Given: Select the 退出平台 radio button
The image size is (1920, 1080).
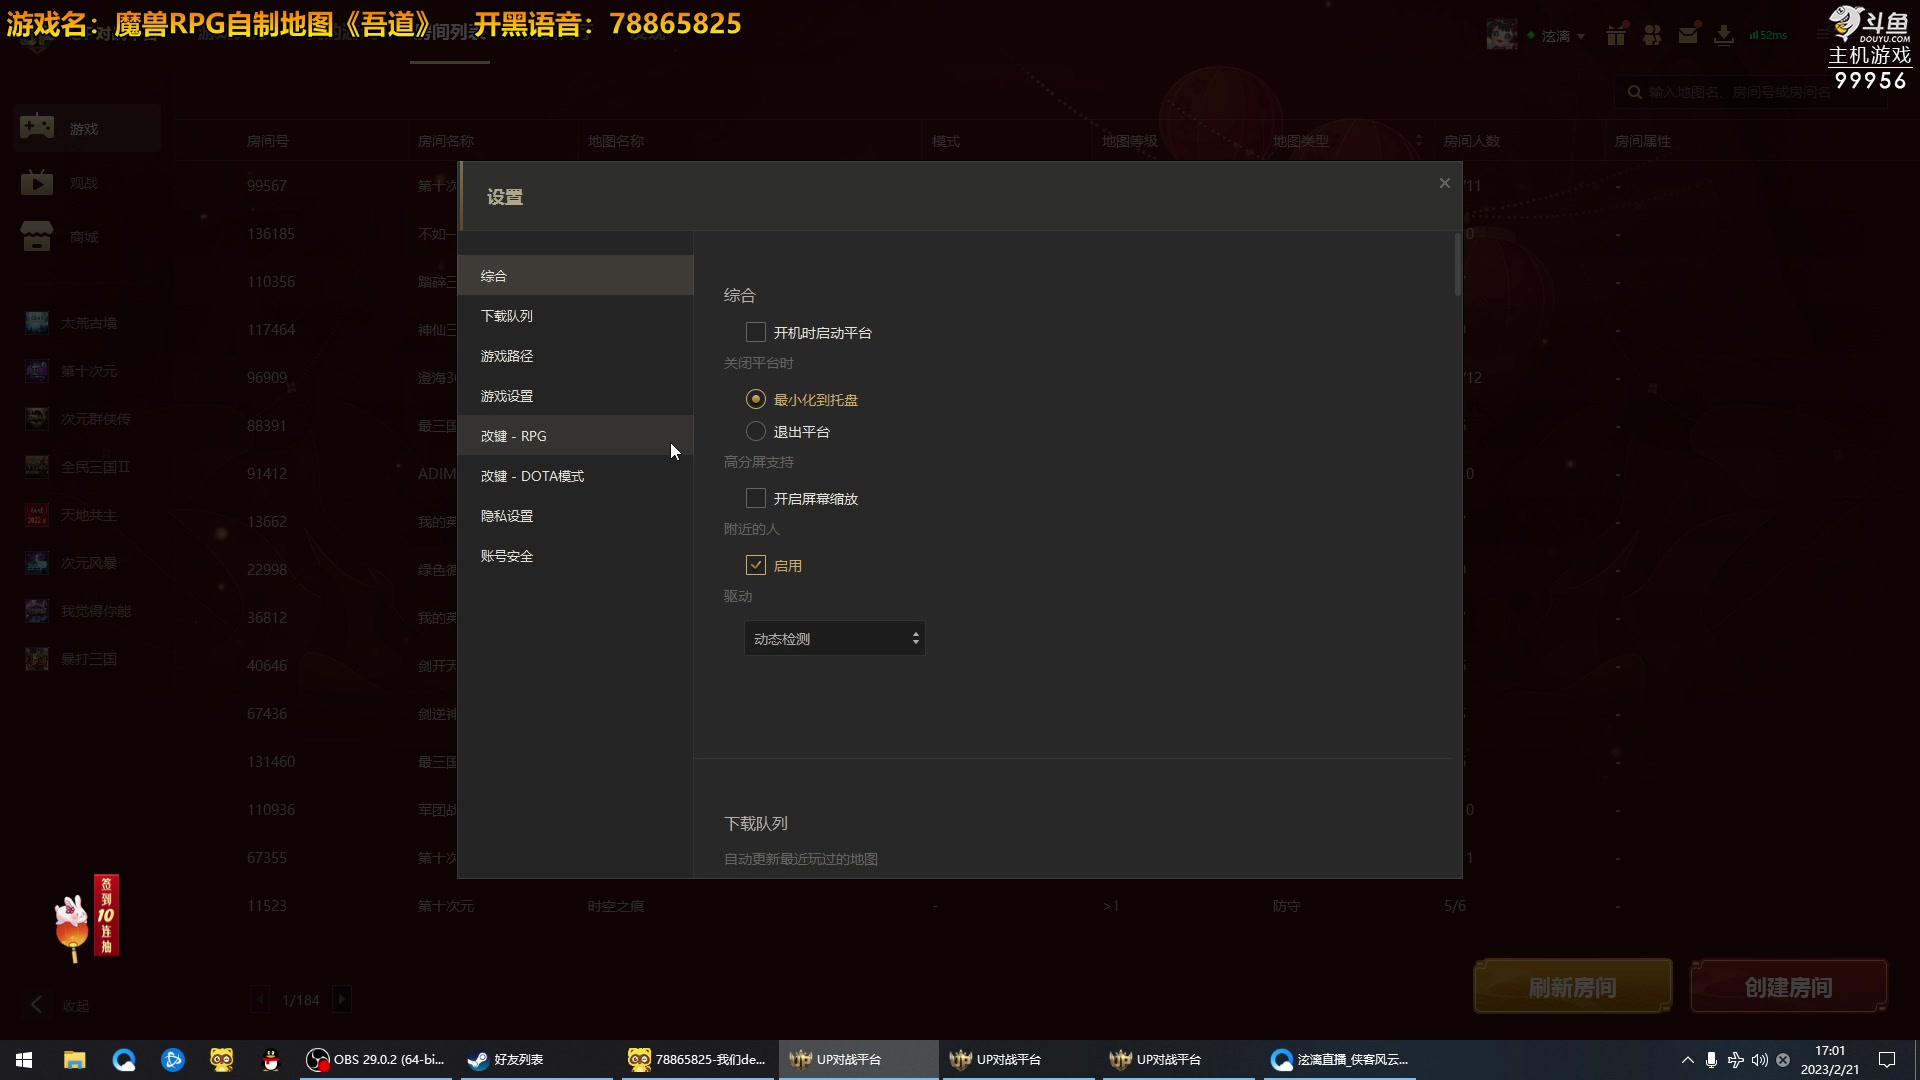Looking at the screenshot, I should point(756,431).
